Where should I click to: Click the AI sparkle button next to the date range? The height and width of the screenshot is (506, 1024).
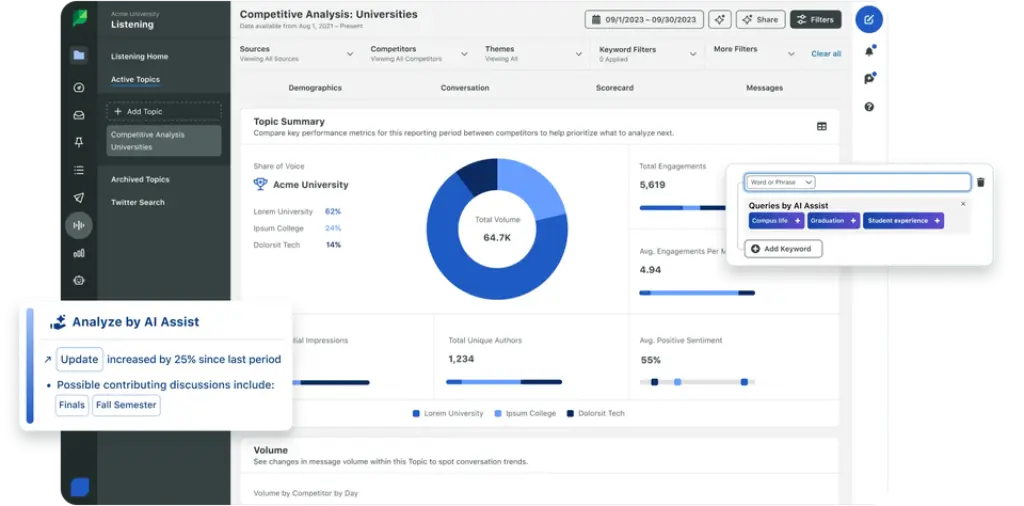point(720,20)
